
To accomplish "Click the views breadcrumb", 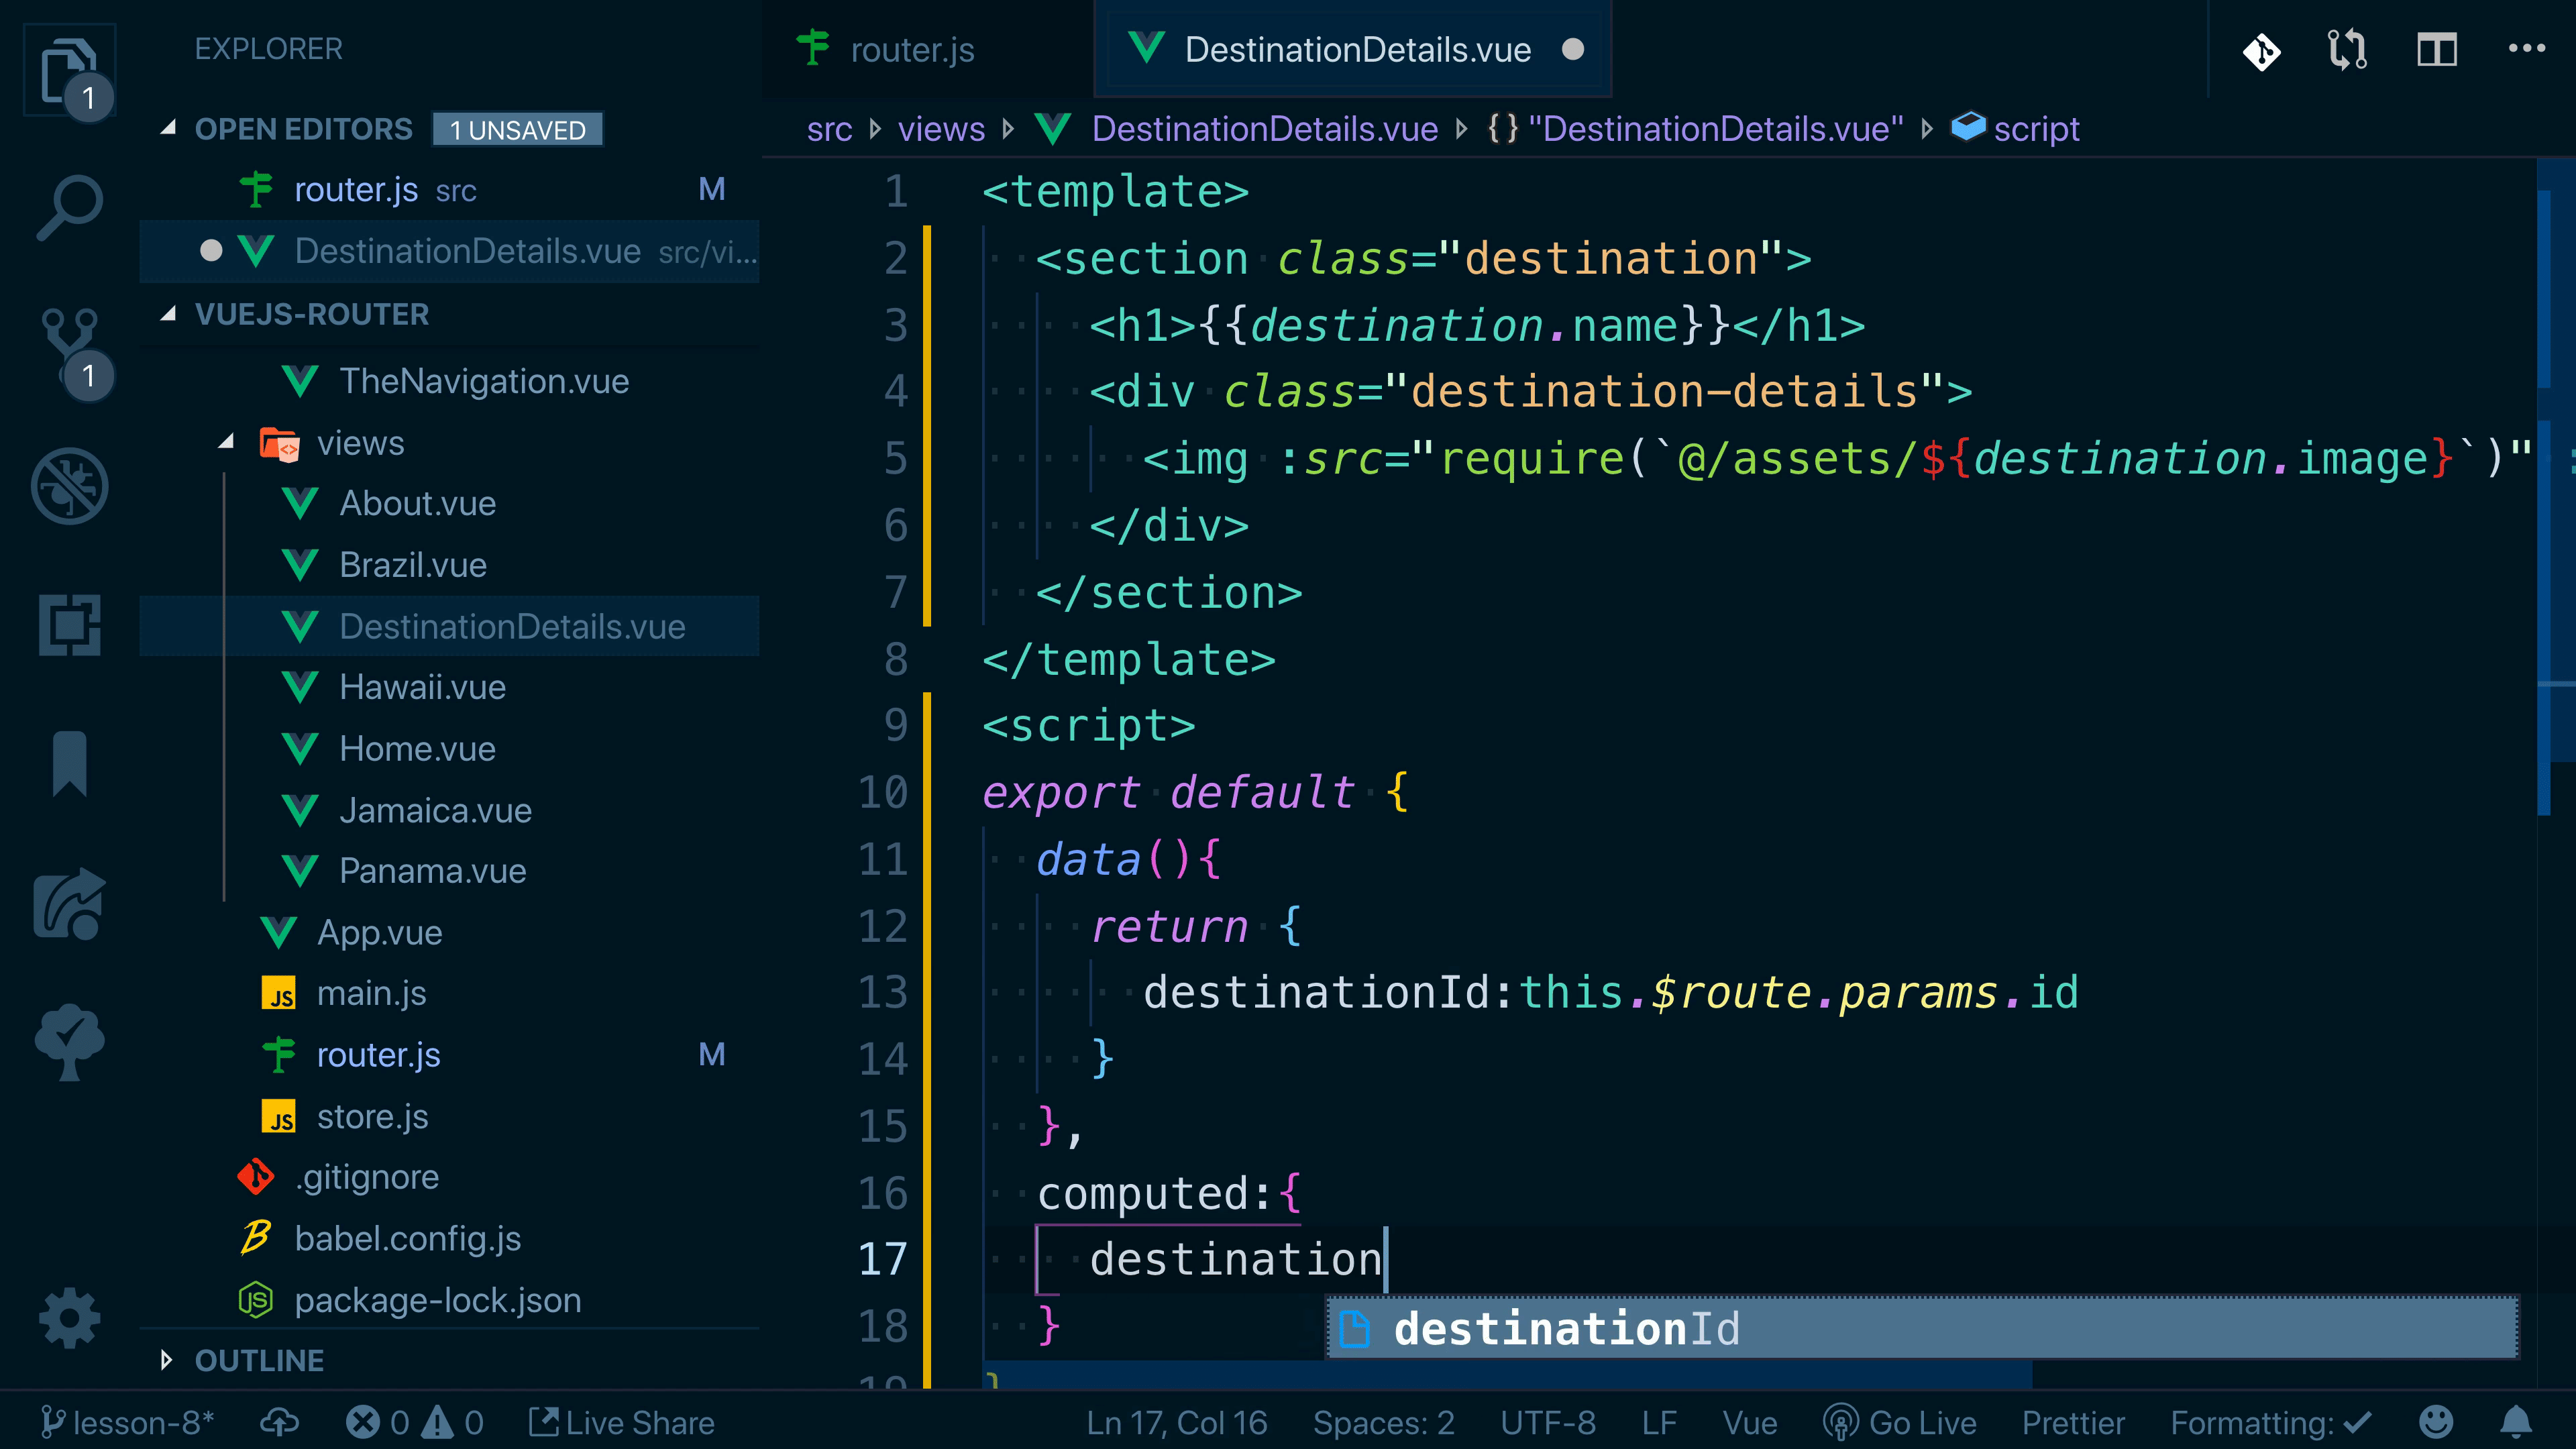I will [x=941, y=129].
